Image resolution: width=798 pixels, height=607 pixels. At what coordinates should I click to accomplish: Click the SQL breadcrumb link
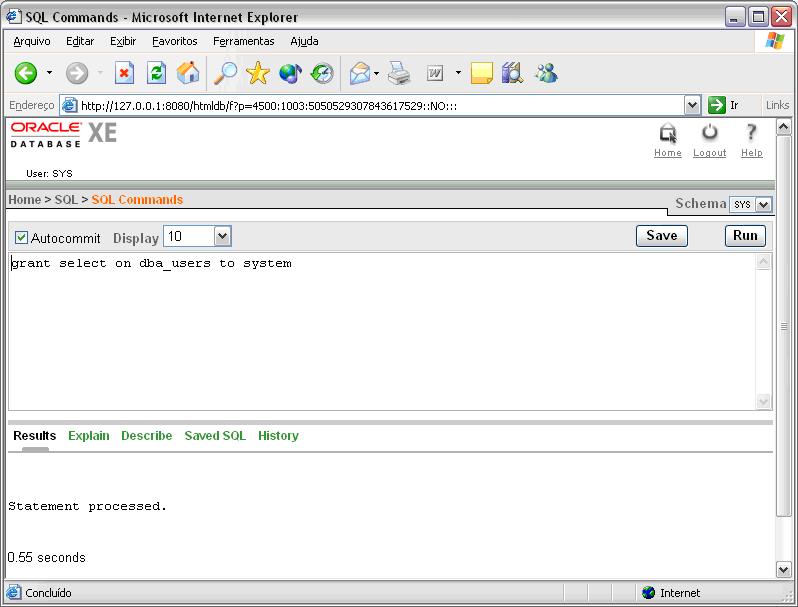coord(65,200)
